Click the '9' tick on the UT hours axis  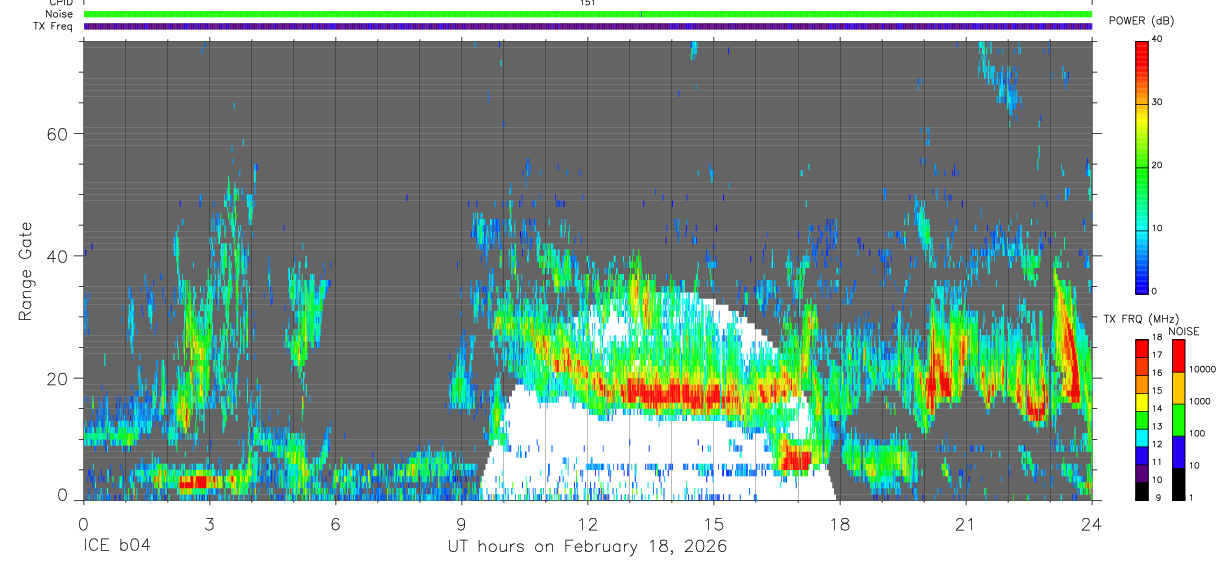(462, 524)
